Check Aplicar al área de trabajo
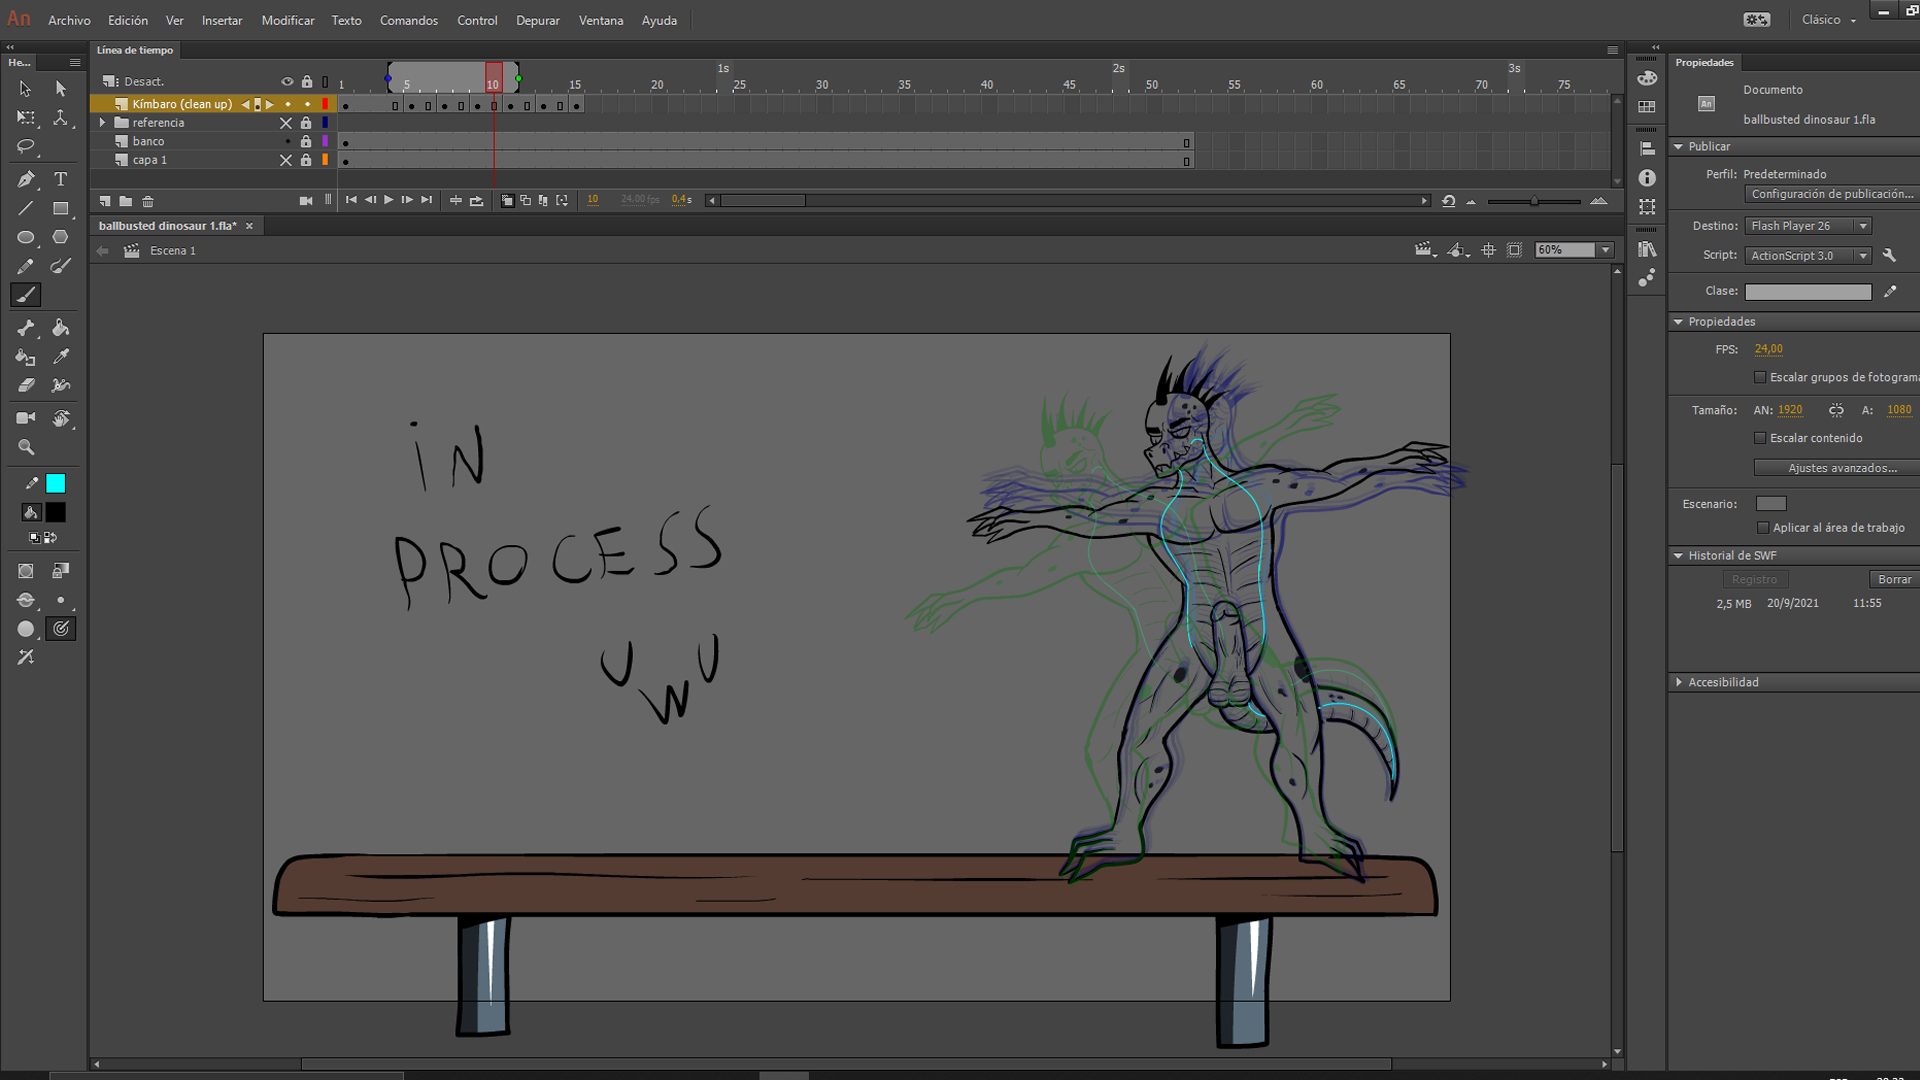This screenshot has height=1080, width=1920. (x=1763, y=528)
